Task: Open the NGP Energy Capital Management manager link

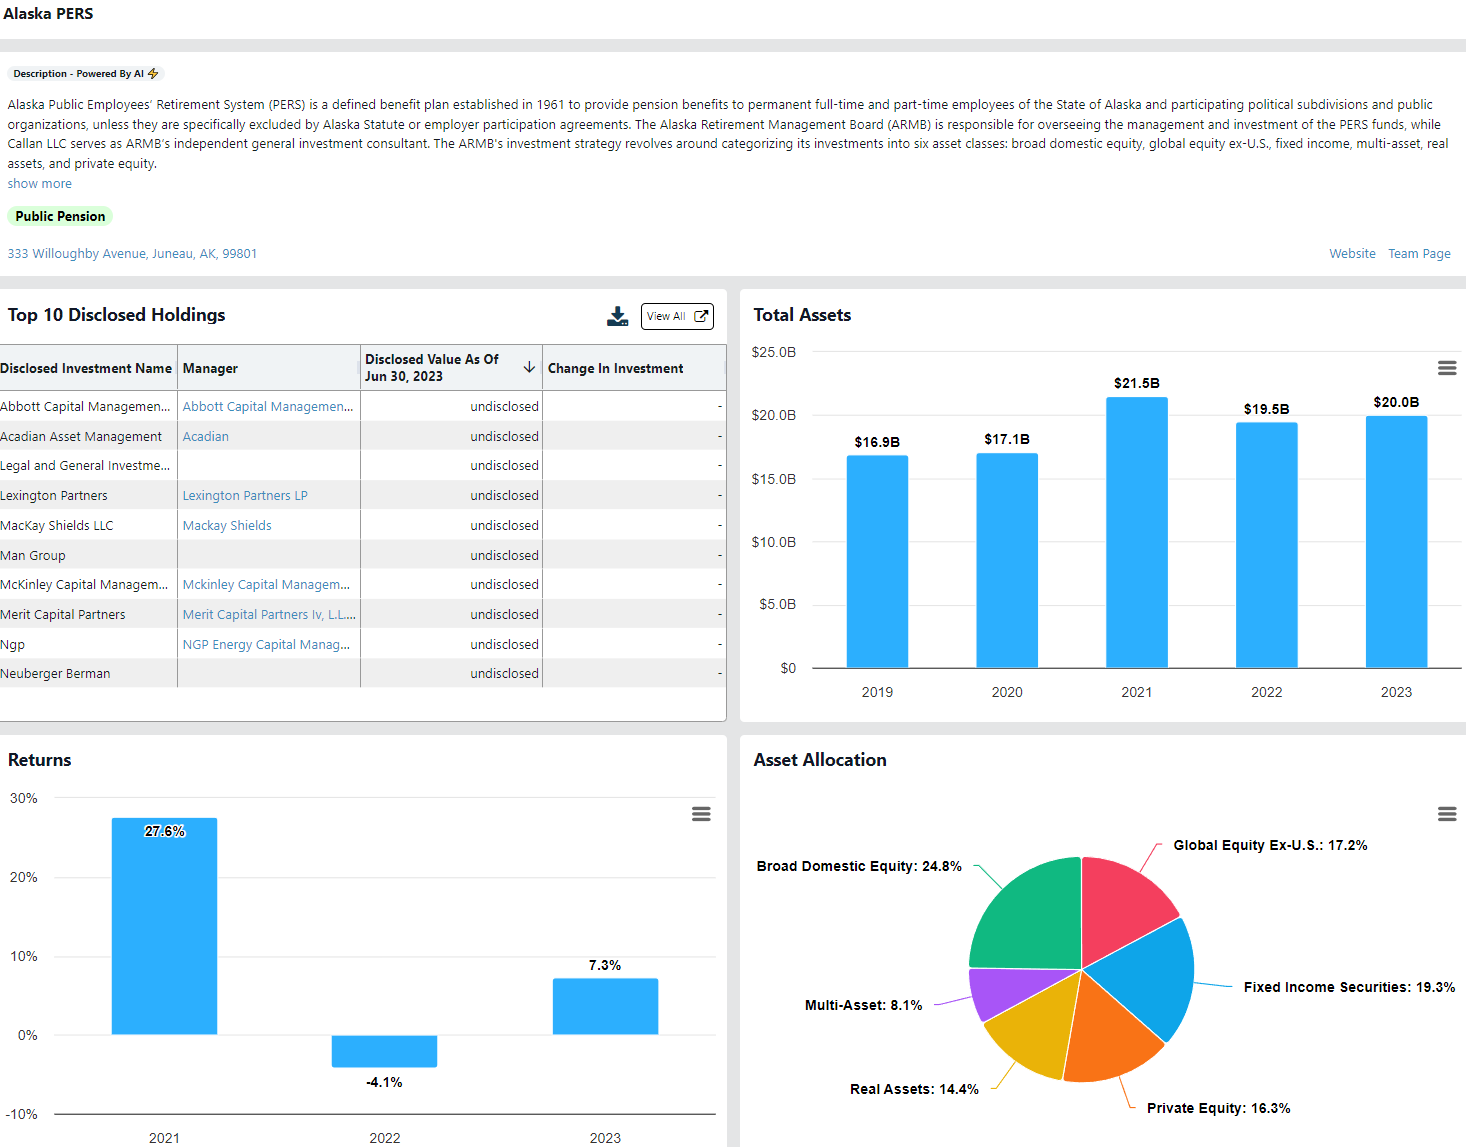Action: click(266, 645)
